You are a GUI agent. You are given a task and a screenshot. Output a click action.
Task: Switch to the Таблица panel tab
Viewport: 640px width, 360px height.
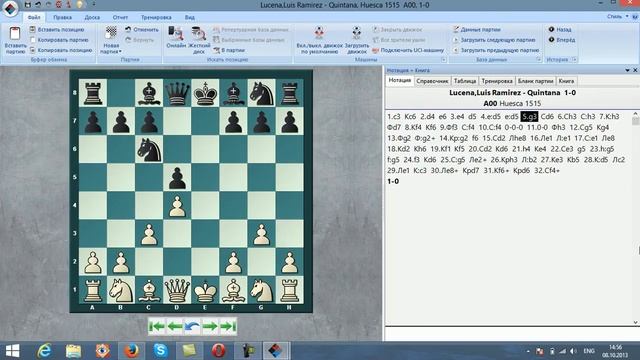[x=465, y=81]
